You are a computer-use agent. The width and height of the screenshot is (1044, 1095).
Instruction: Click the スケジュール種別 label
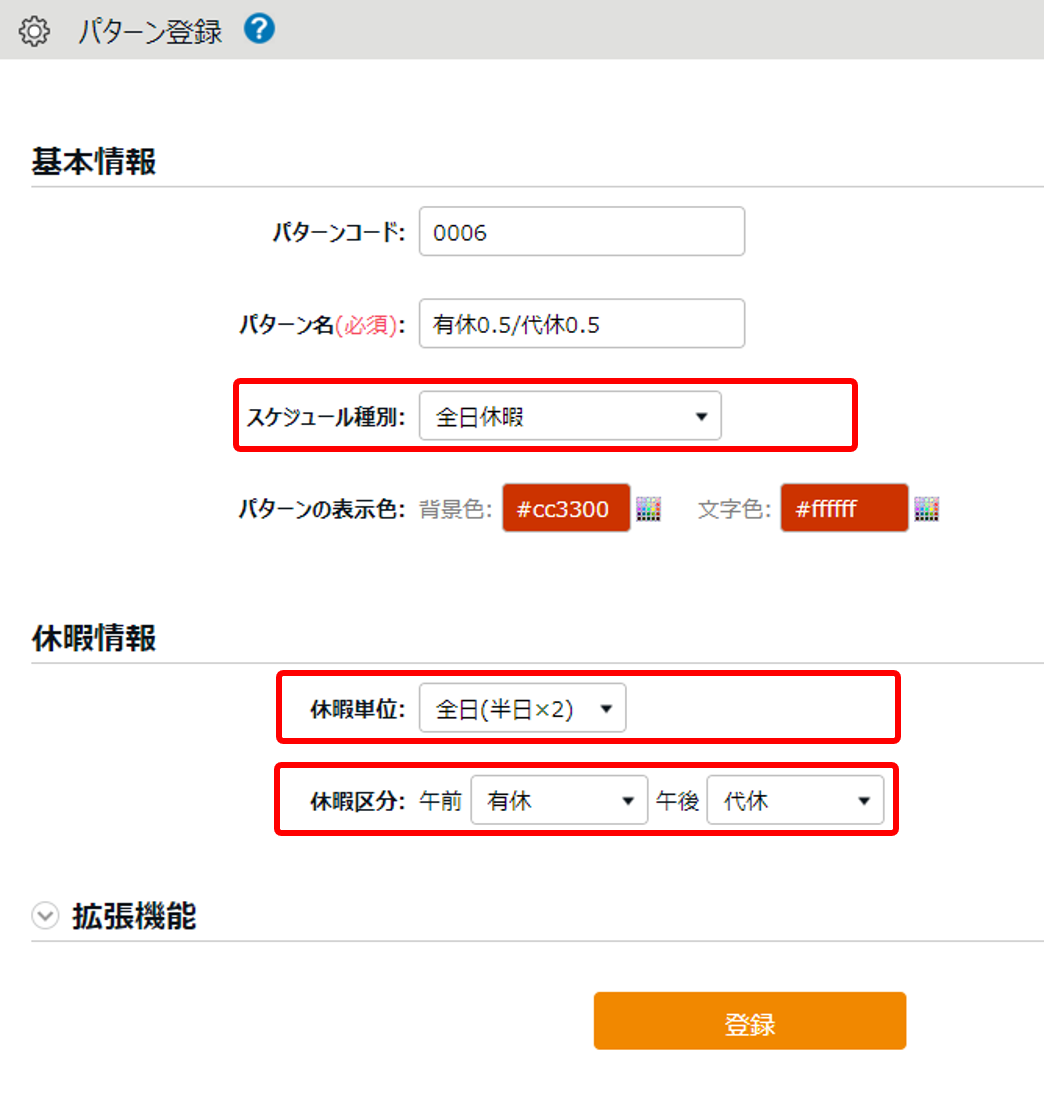[x=325, y=417]
